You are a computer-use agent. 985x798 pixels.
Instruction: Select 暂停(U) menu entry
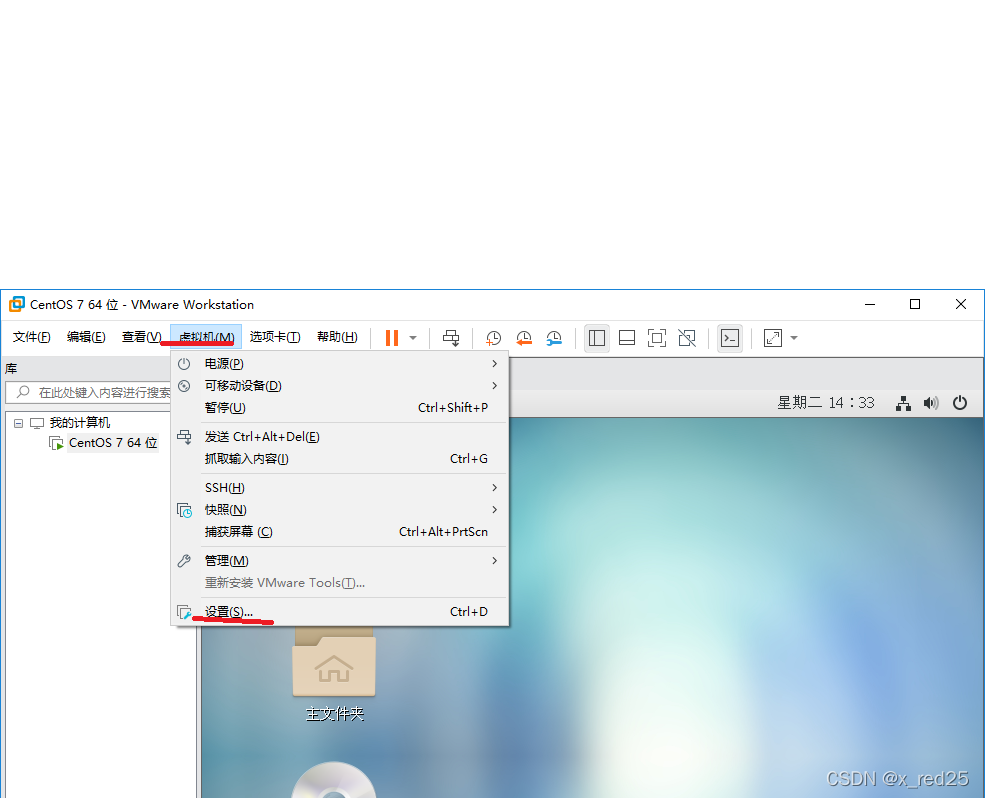coord(339,408)
